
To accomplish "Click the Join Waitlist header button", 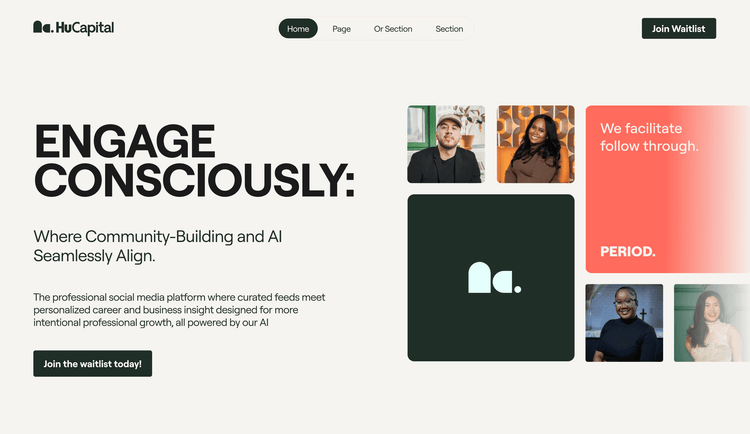I will 679,28.
